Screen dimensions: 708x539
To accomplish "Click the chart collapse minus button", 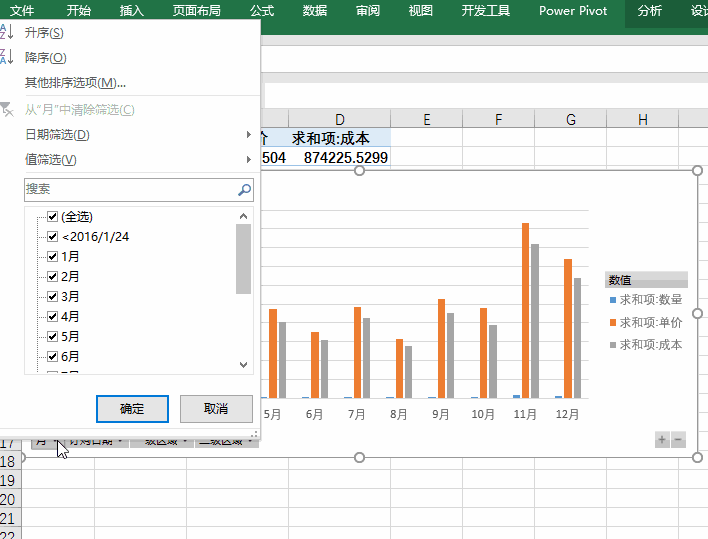I will click(678, 439).
